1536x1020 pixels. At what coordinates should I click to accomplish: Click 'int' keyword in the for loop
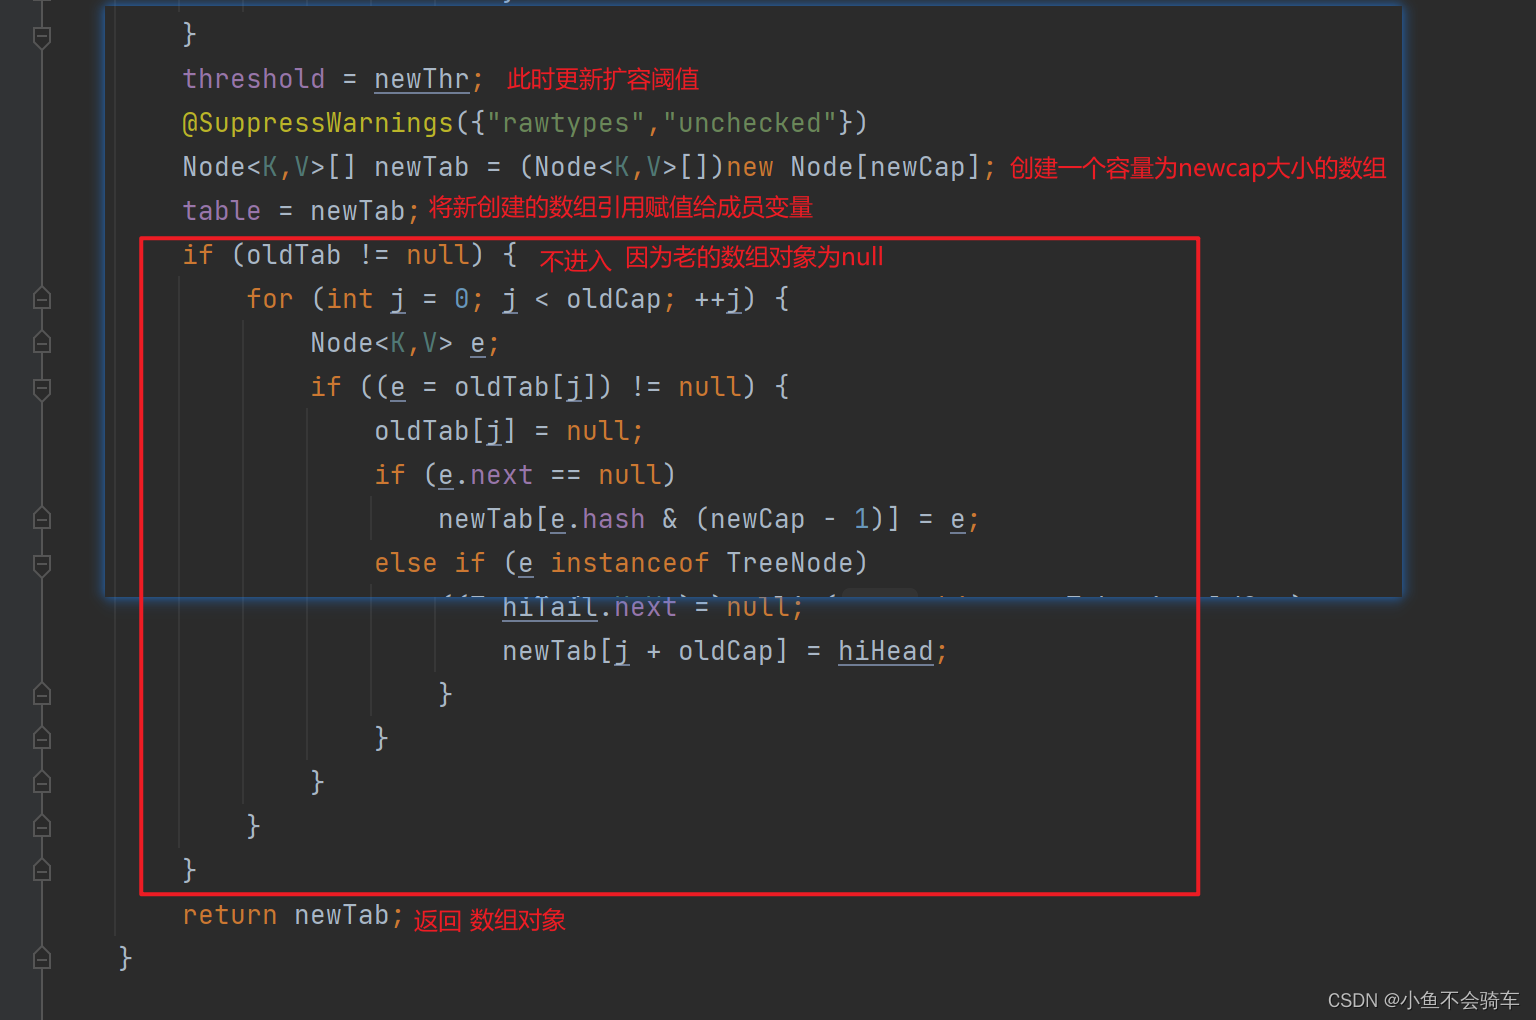coord(350,299)
